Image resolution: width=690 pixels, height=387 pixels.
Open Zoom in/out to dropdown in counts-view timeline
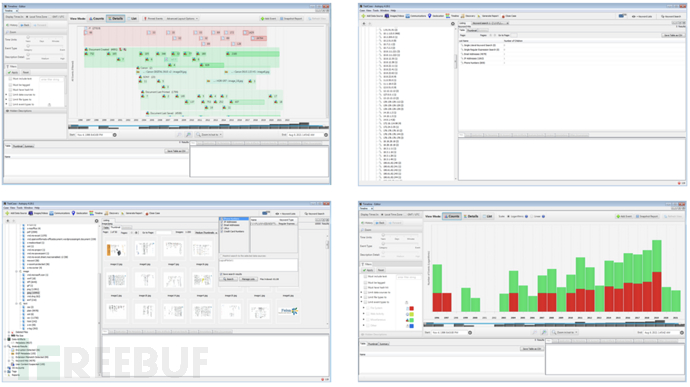tap(565, 332)
